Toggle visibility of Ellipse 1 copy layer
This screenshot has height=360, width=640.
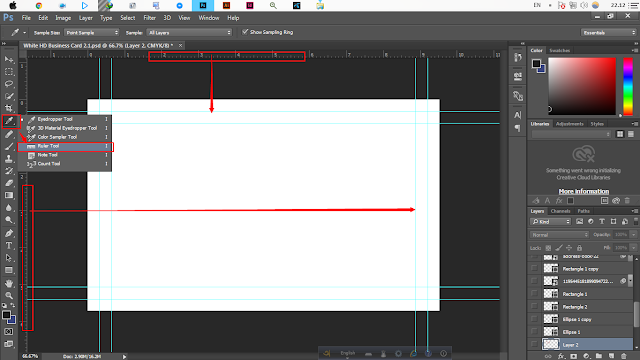click(x=534, y=319)
